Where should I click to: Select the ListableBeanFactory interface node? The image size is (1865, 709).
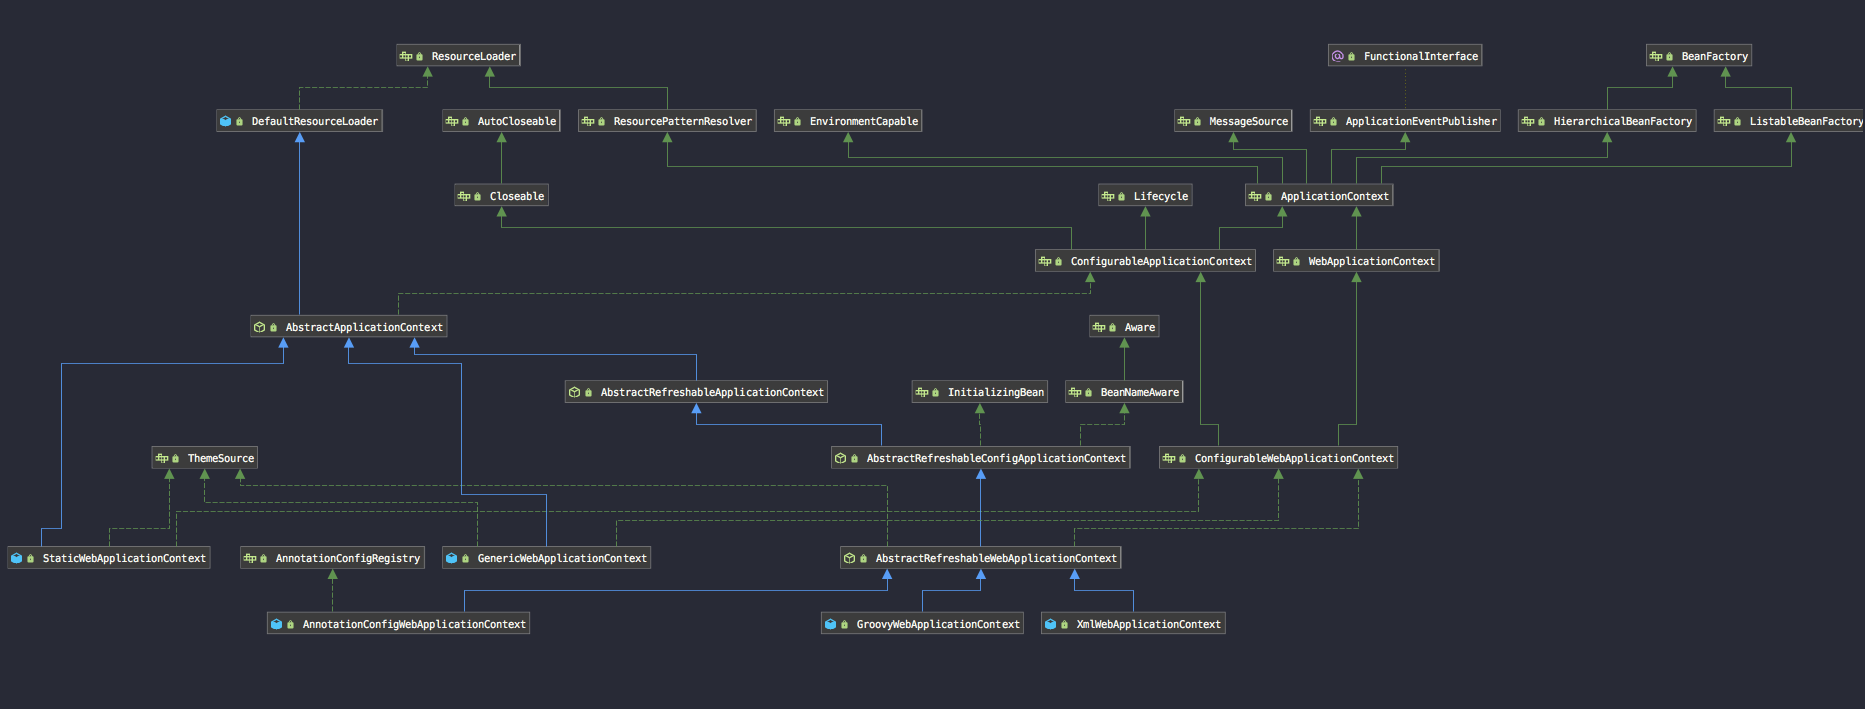[1789, 121]
